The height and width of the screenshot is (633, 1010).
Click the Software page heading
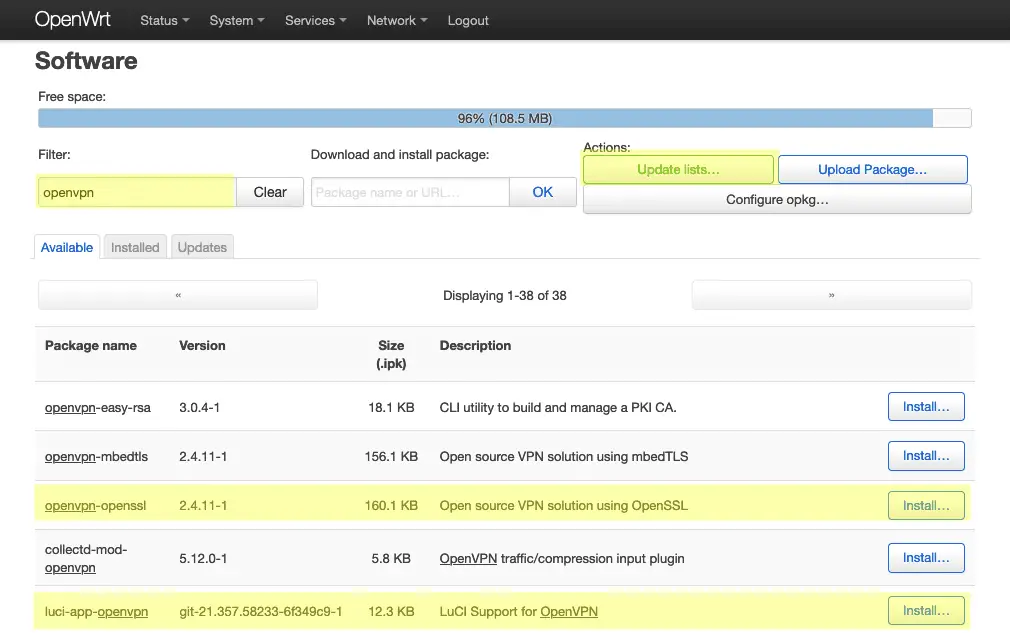86,61
